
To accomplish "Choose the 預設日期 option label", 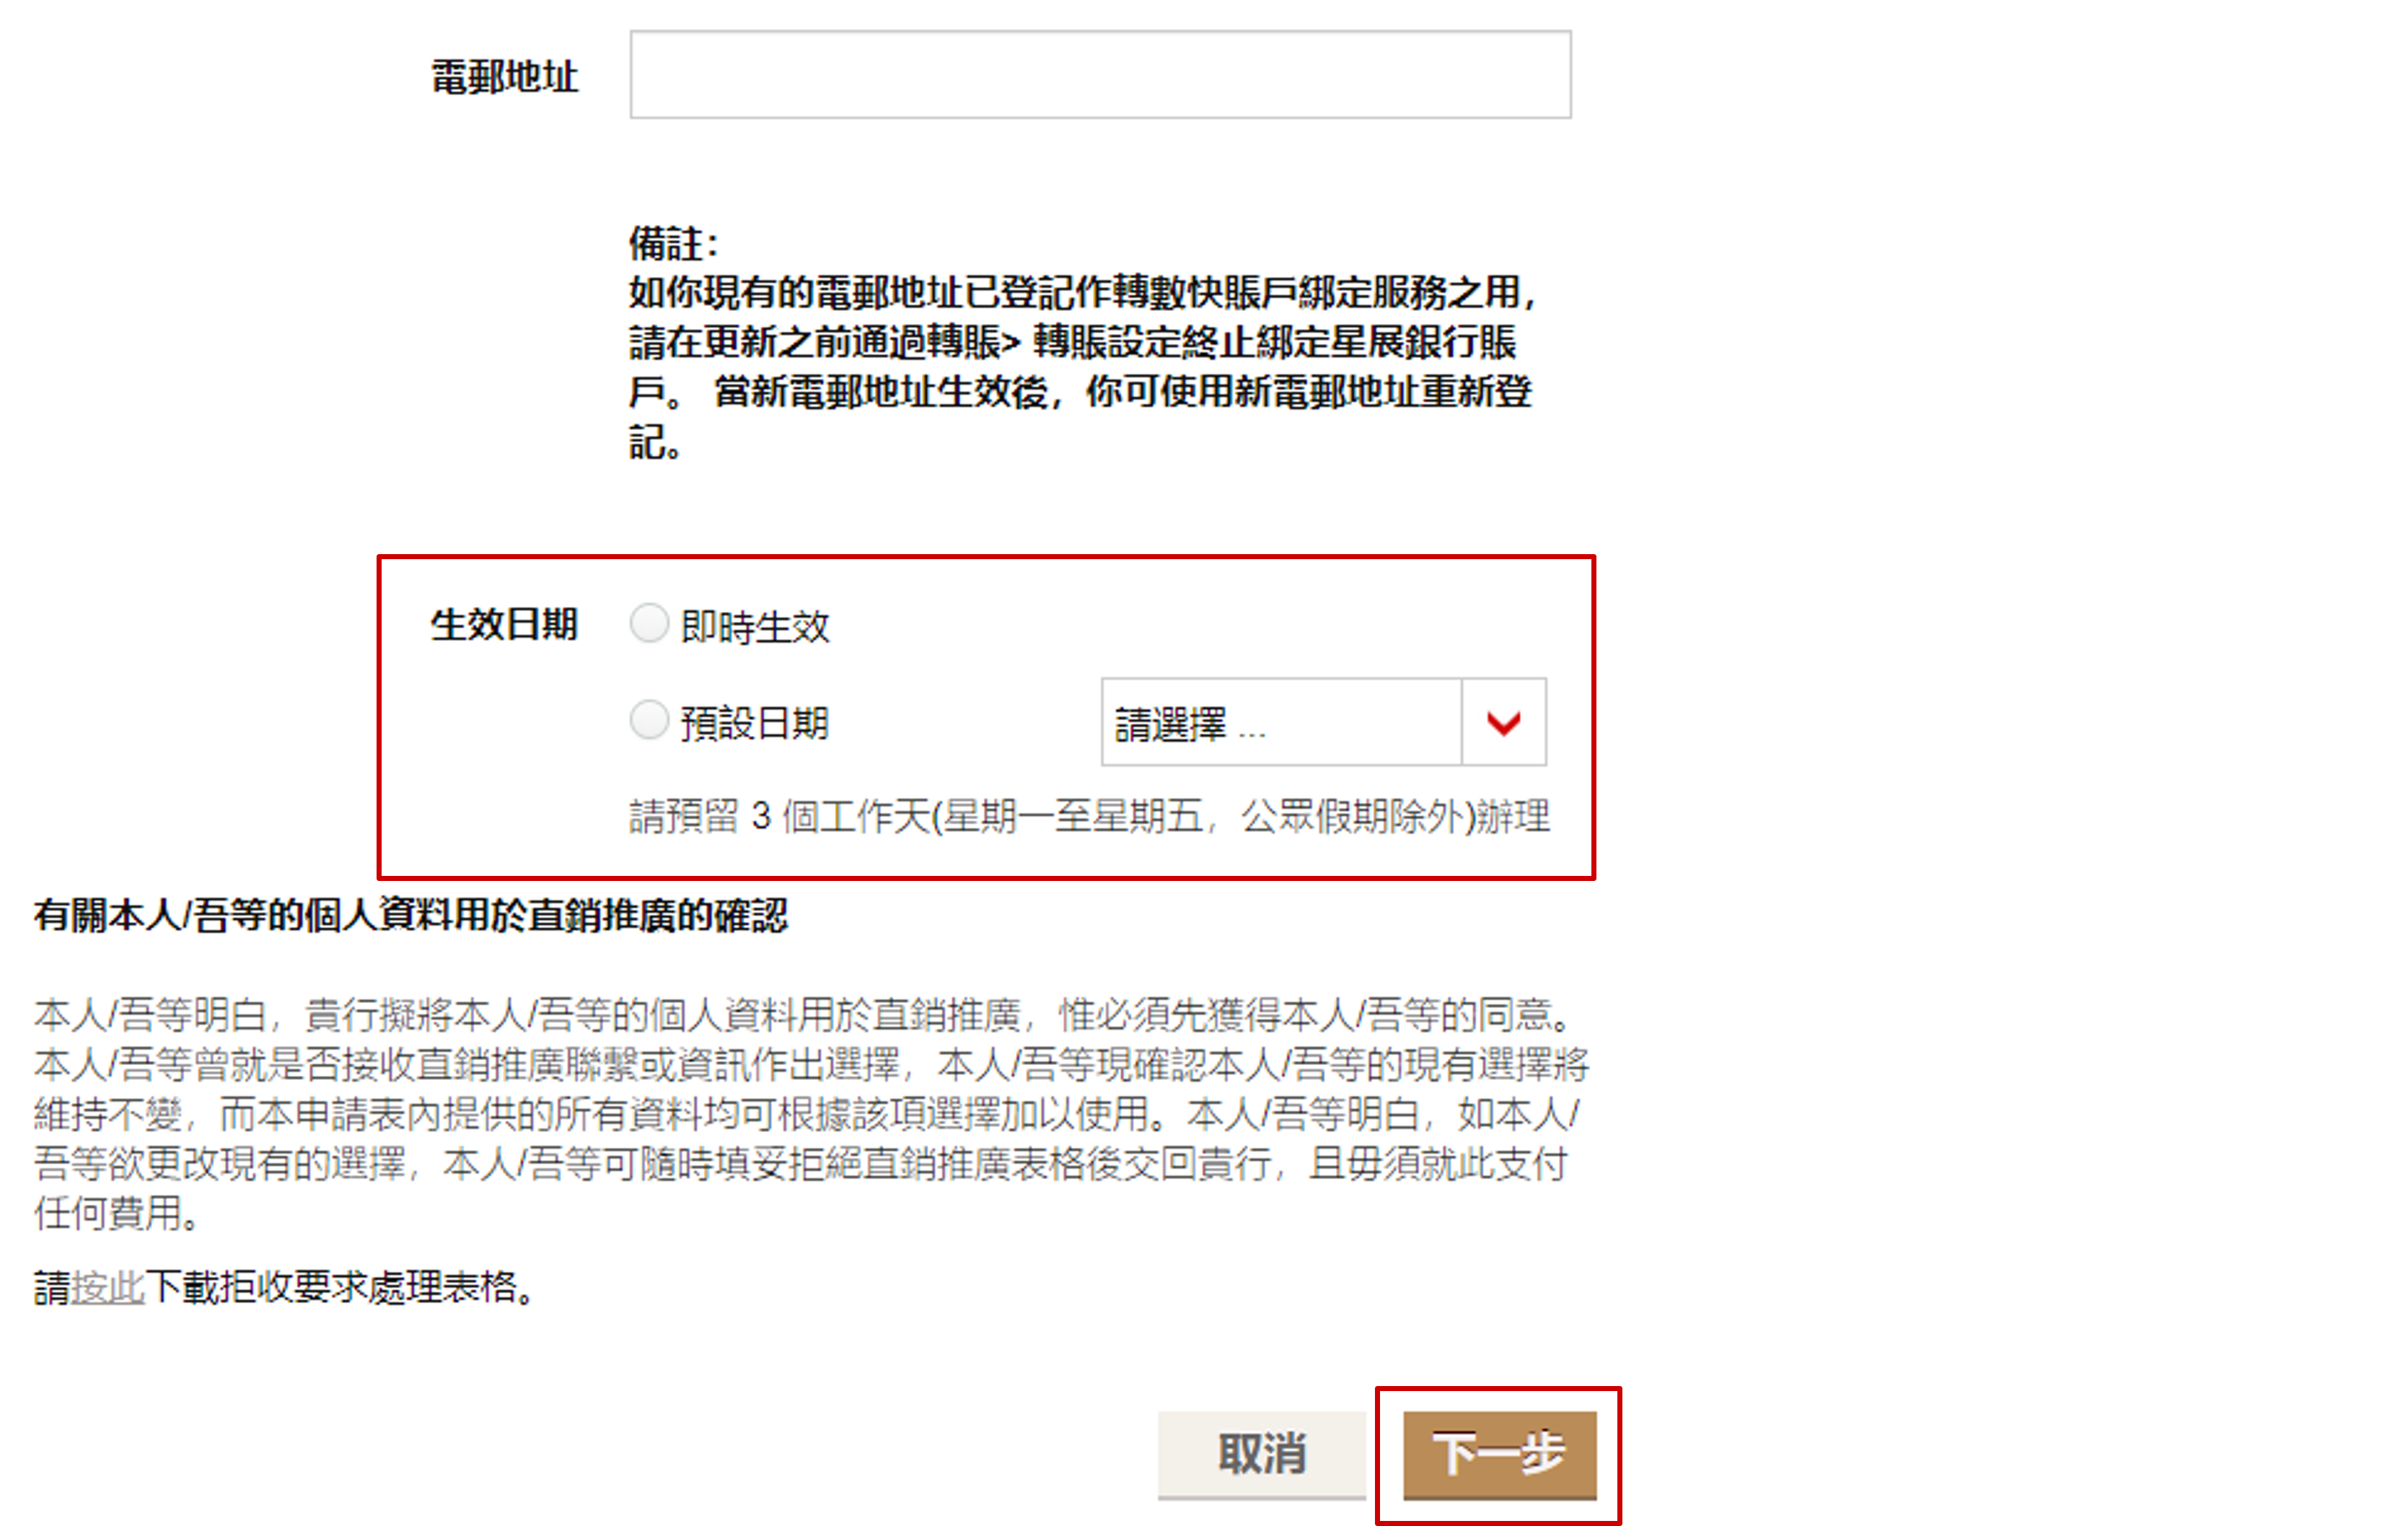I will 755,723.
